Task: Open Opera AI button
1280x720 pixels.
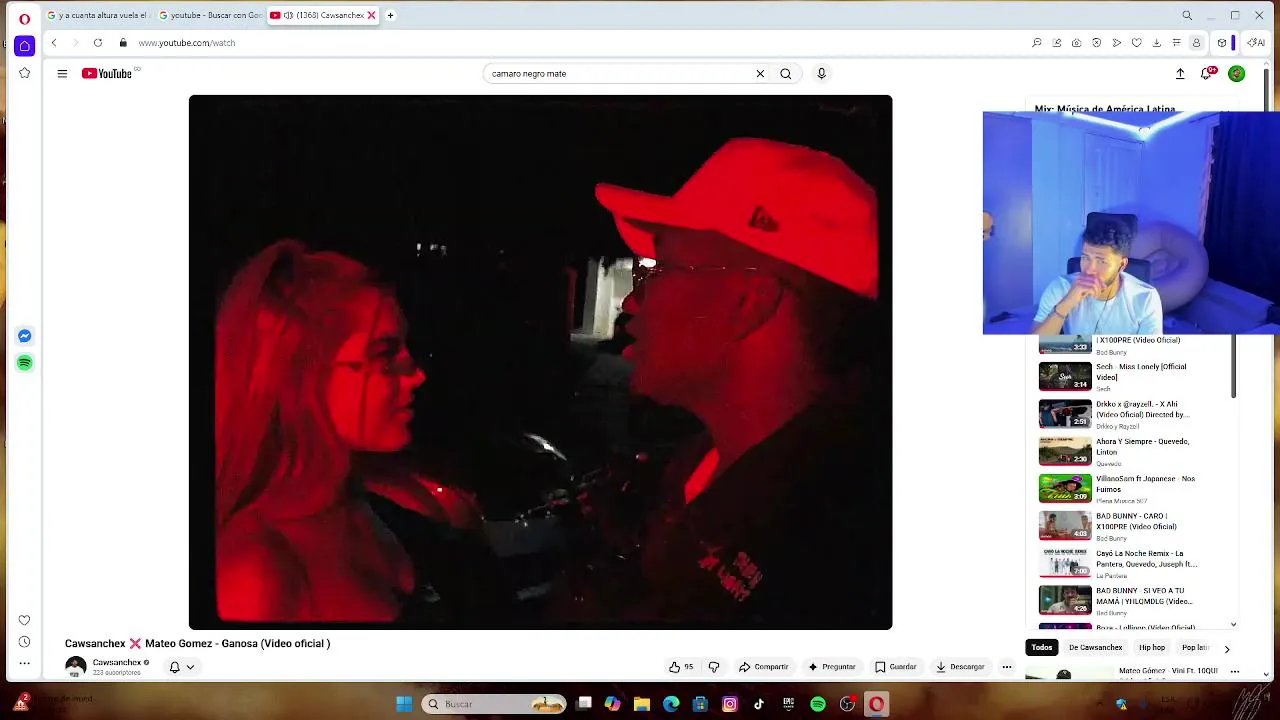Action: (1256, 43)
